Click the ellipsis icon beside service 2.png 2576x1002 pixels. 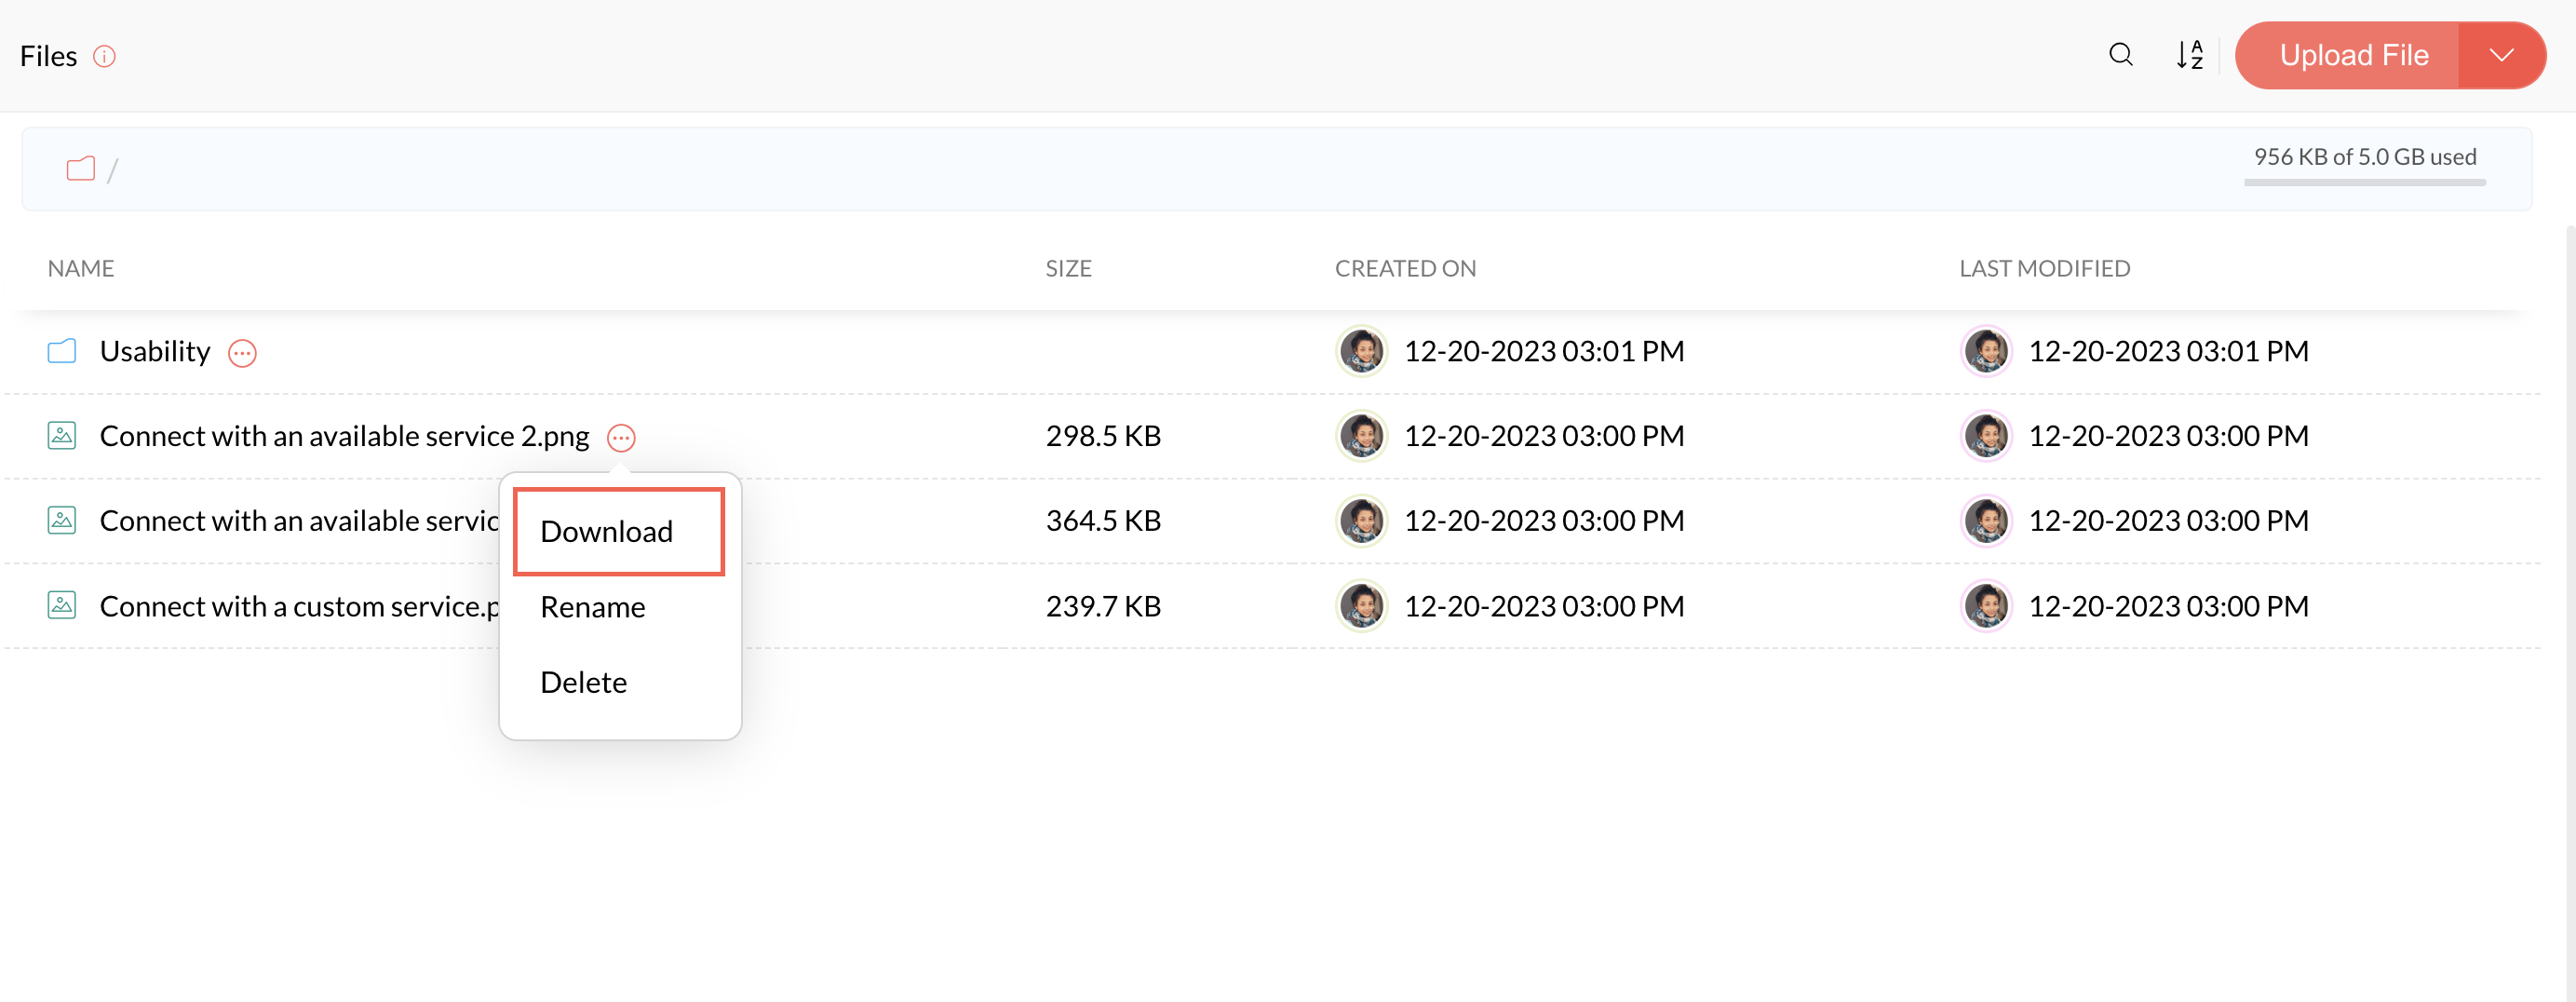click(621, 438)
